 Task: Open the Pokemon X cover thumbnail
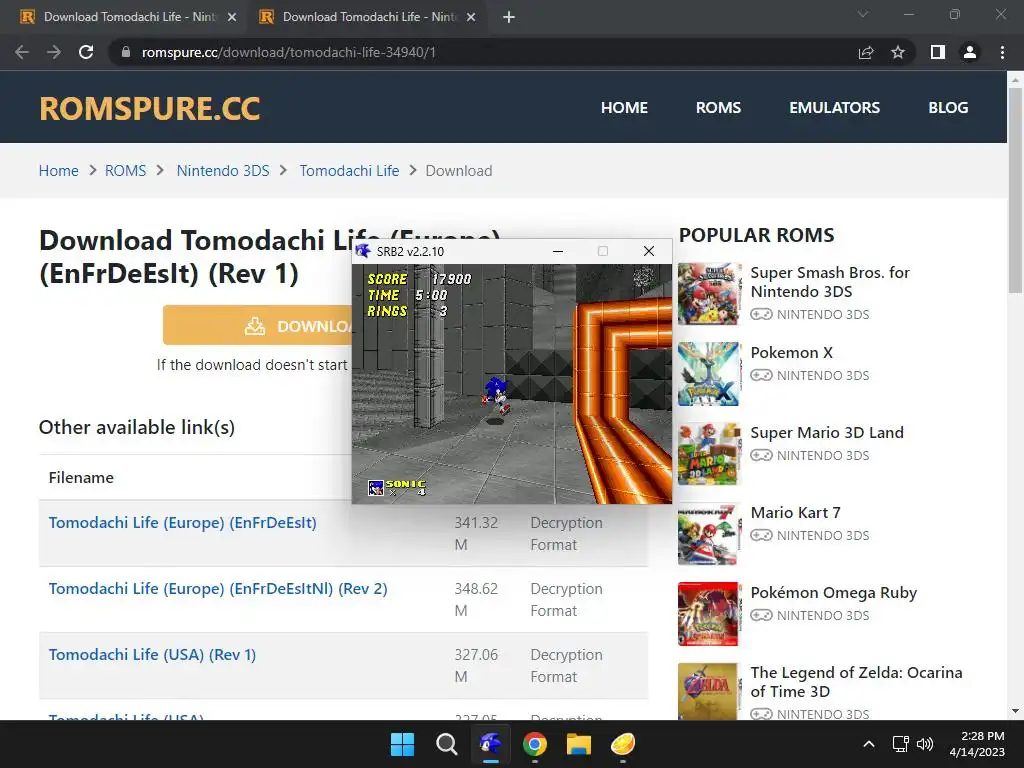[x=710, y=374]
